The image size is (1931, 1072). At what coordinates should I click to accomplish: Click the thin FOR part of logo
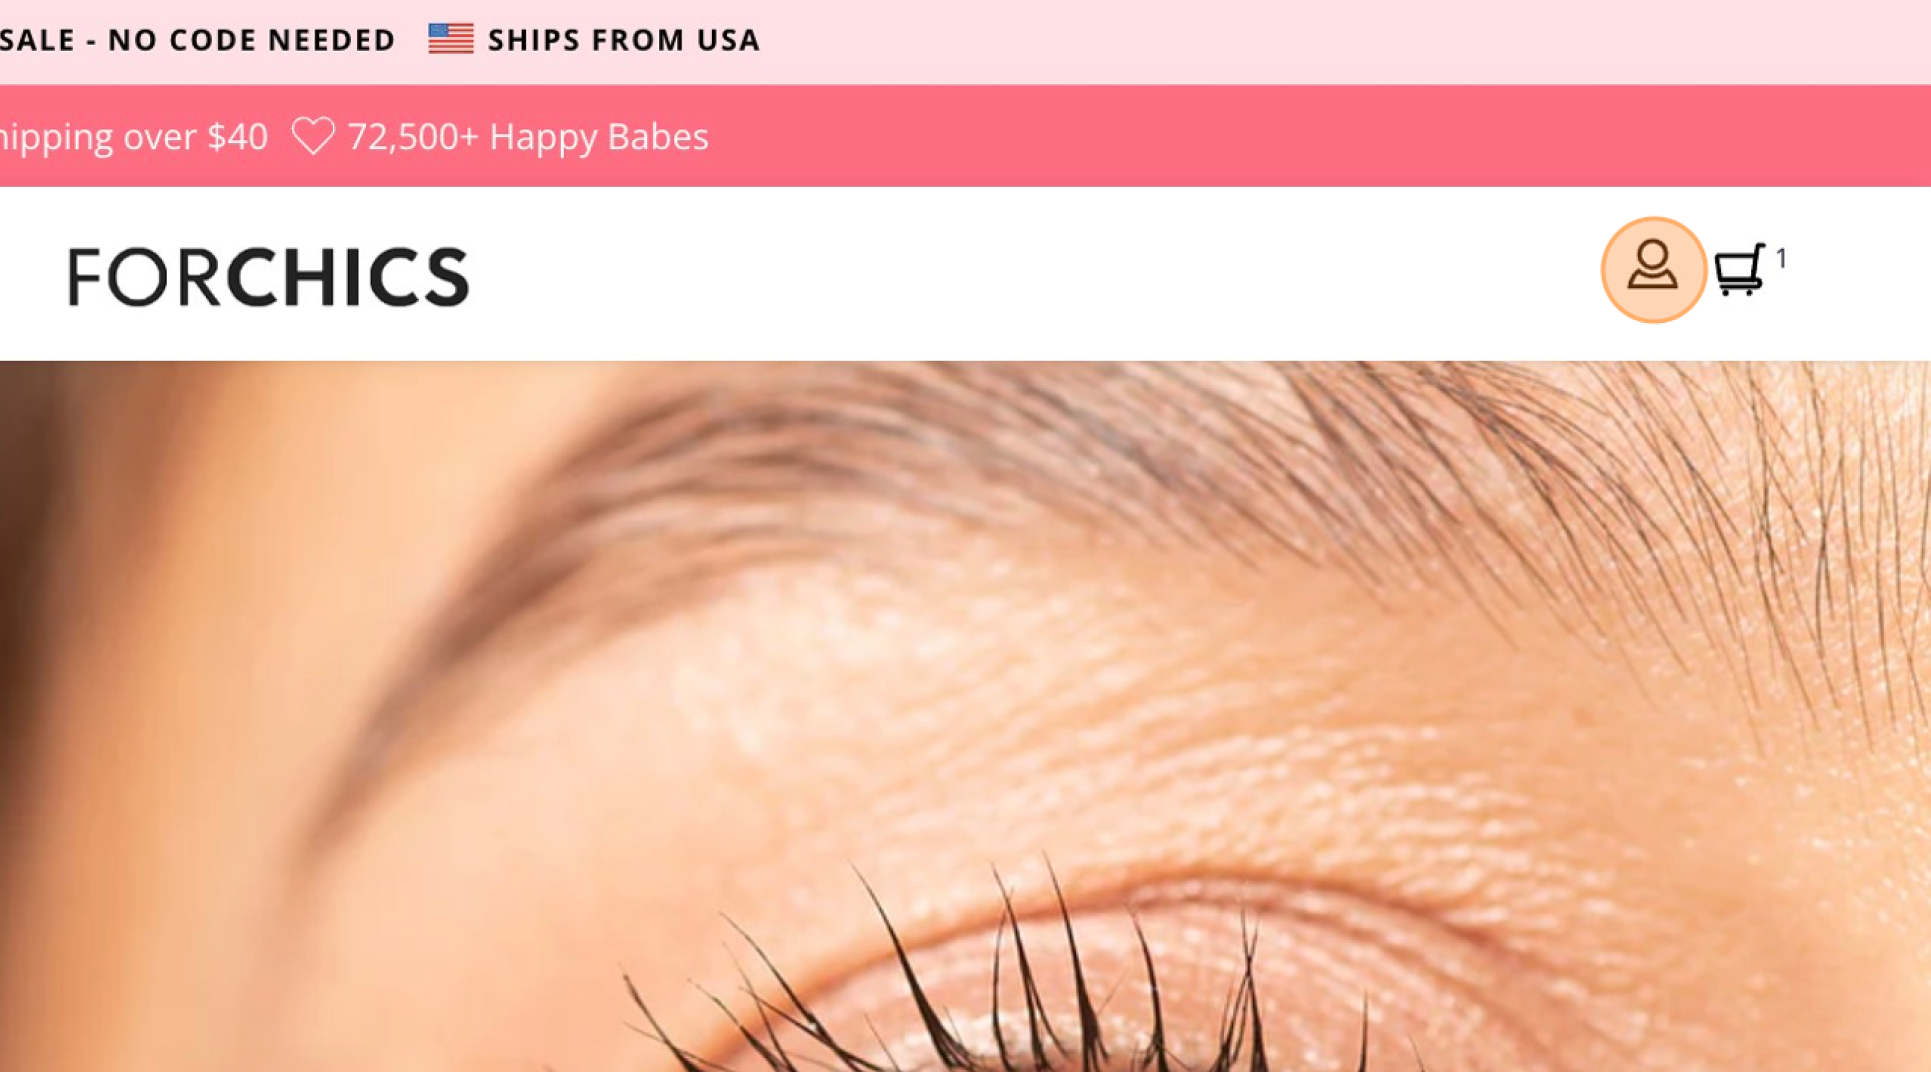pos(142,276)
